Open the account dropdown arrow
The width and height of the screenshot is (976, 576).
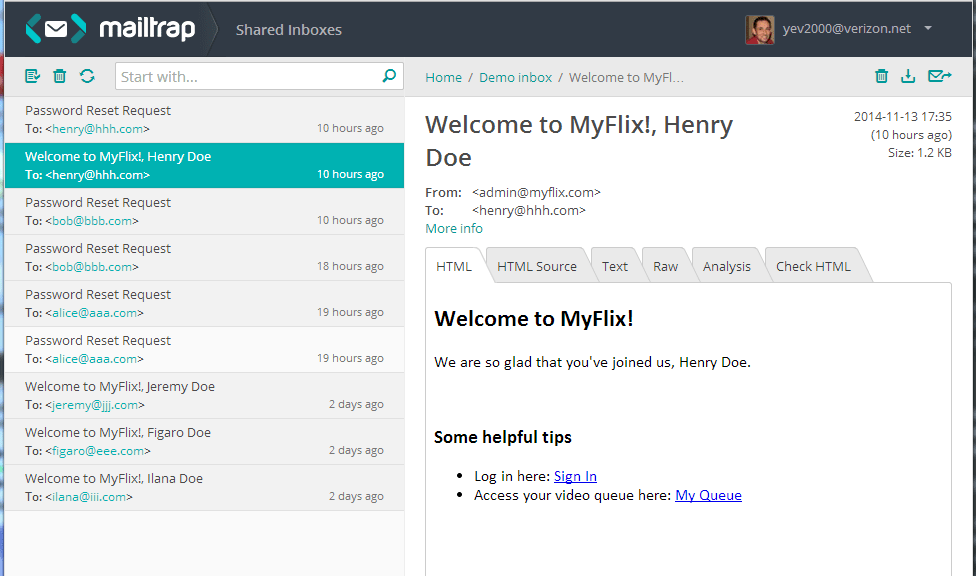pos(928,29)
